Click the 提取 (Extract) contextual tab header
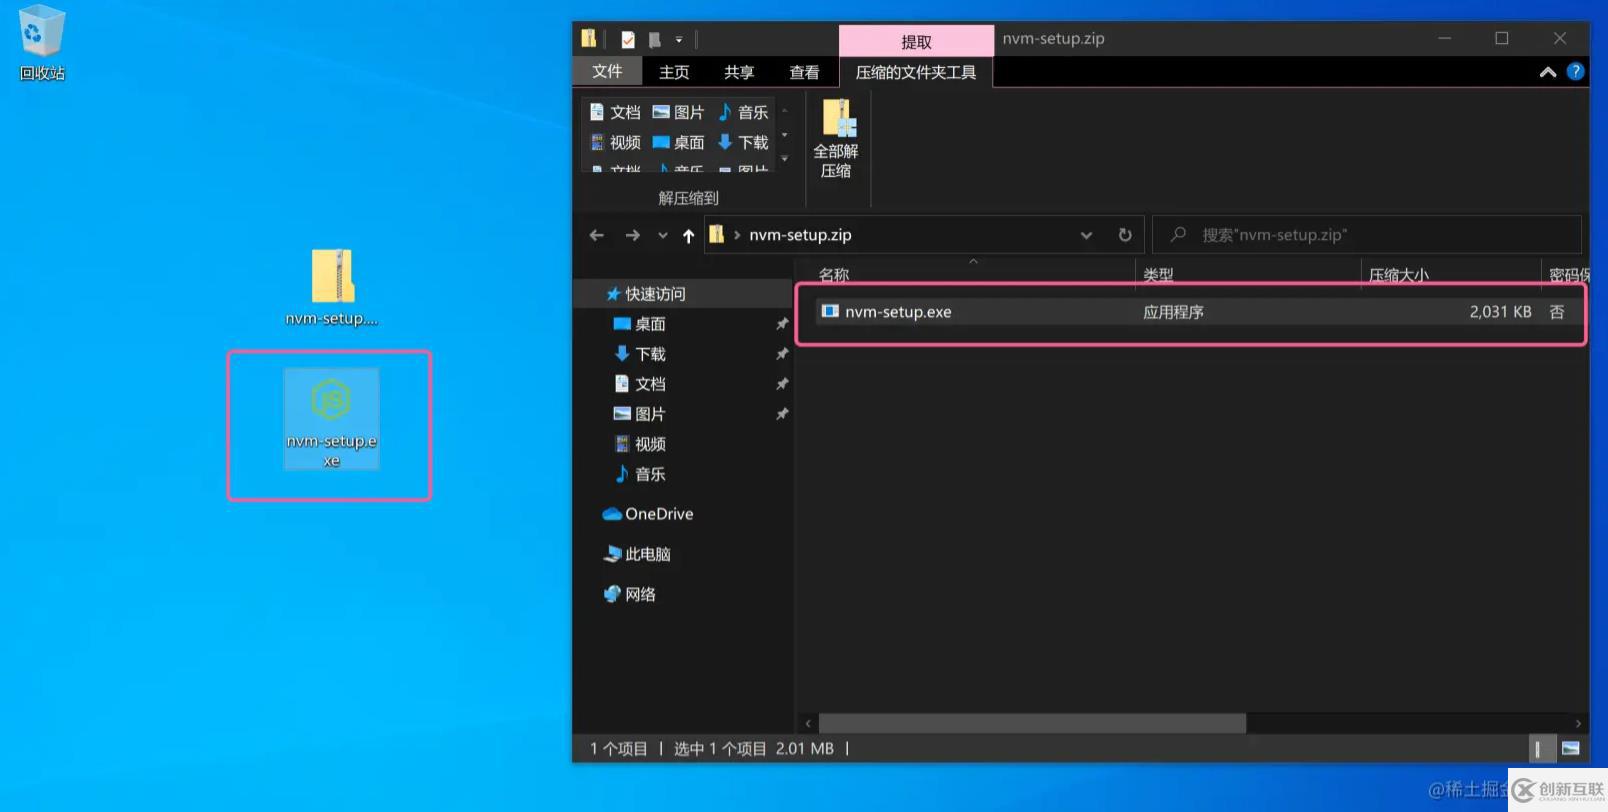 pyautogui.click(x=916, y=41)
